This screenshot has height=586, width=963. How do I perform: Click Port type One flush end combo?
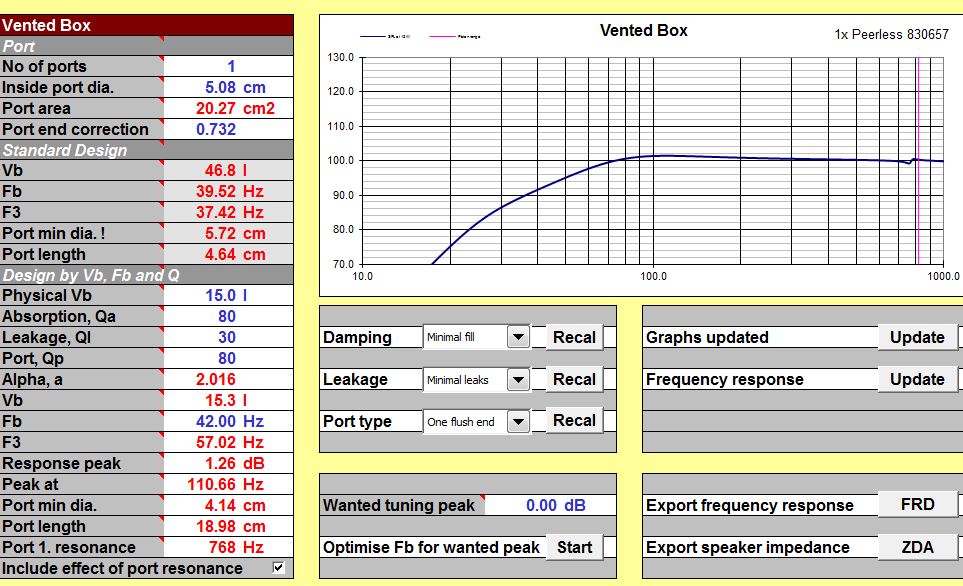pyautogui.click(x=477, y=421)
